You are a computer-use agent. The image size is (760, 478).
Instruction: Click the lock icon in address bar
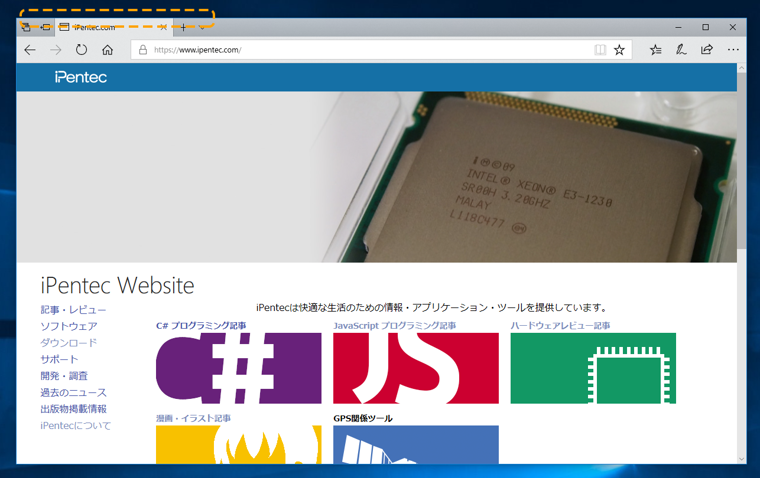coord(143,50)
